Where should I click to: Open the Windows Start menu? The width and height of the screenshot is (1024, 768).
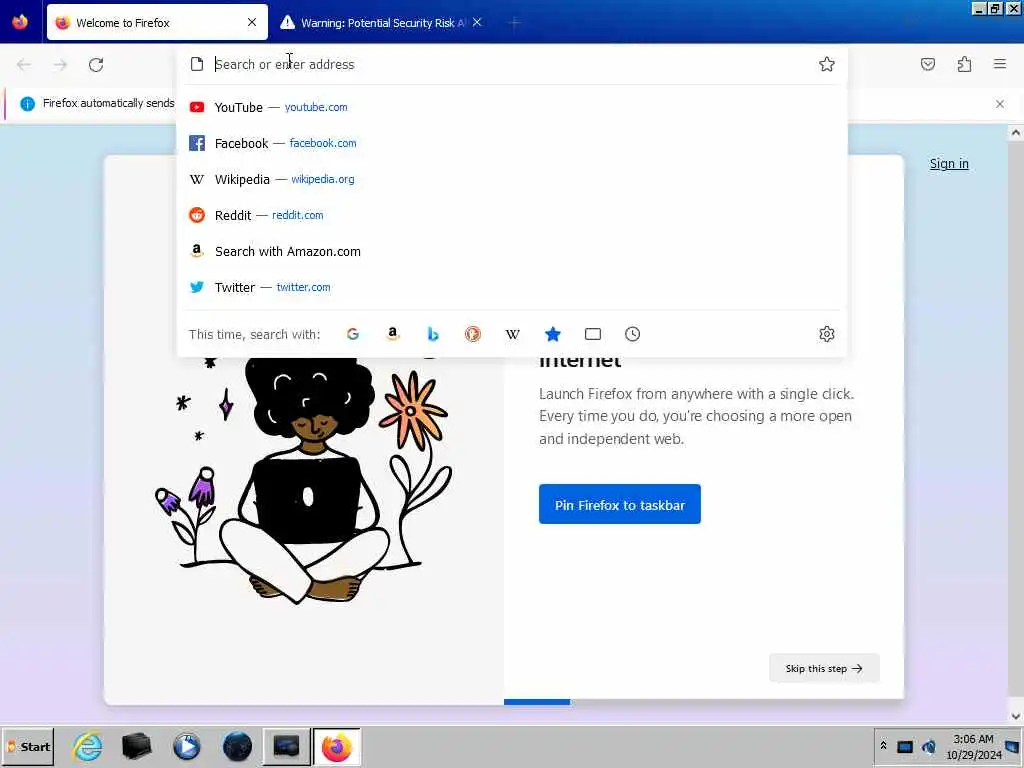[x=28, y=746]
